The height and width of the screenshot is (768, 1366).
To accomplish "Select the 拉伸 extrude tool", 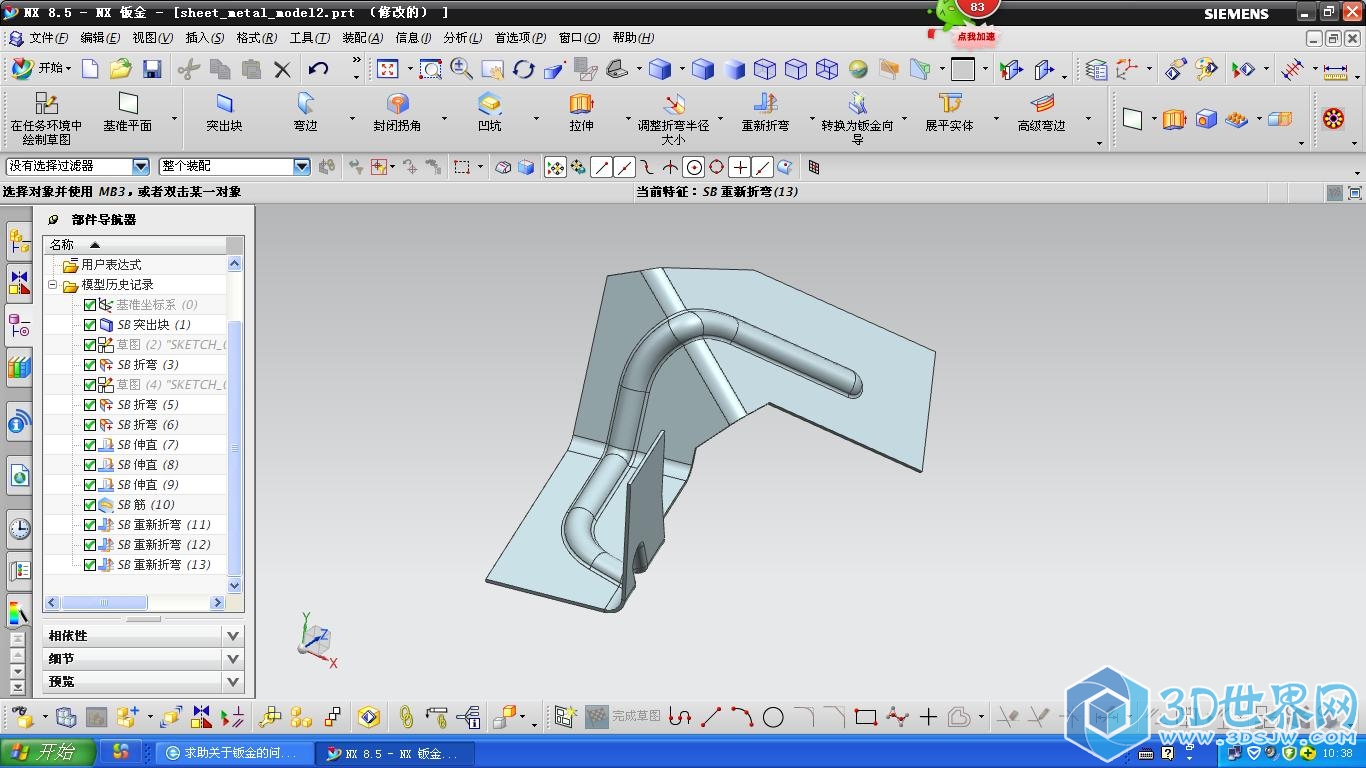I will coord(581,113).
